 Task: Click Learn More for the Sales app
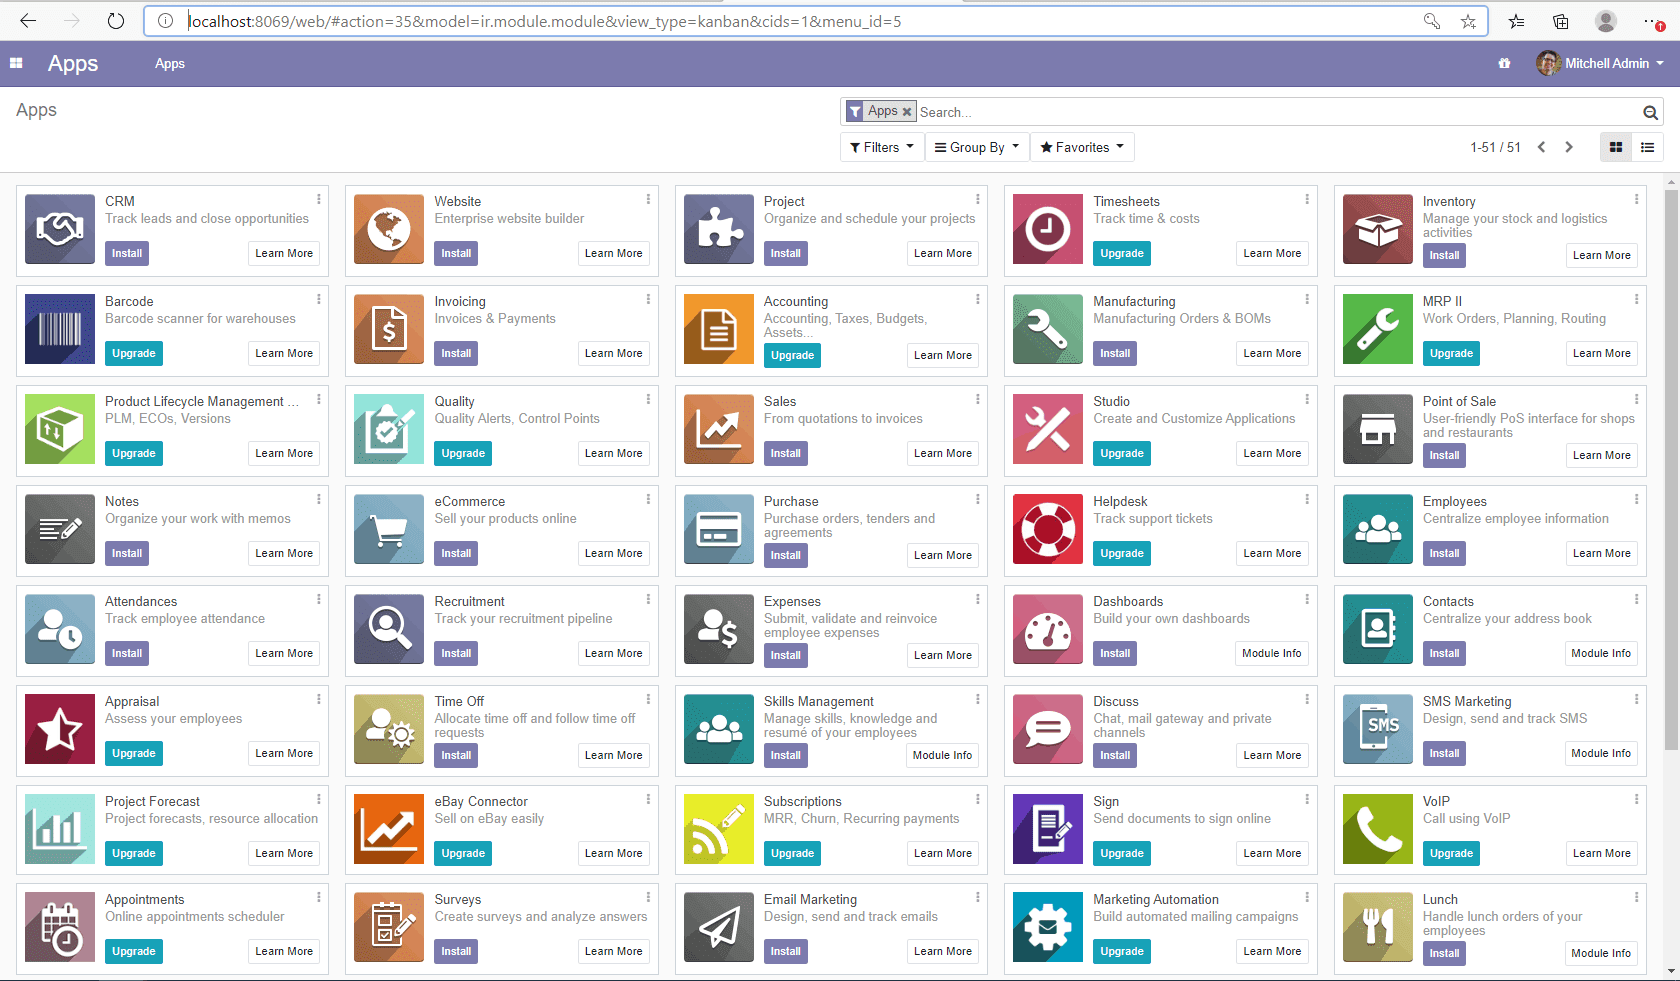point(942,453)
